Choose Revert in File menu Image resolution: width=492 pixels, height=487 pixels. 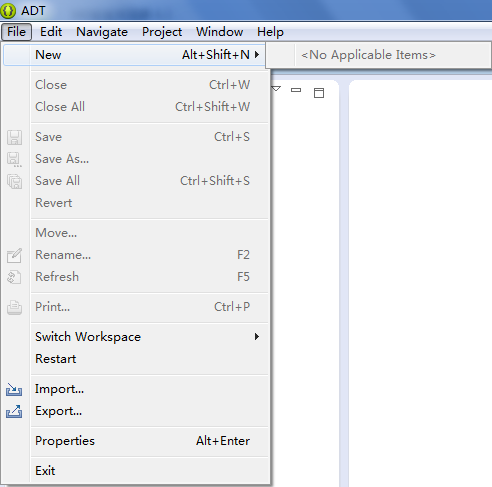click(x=136, y=203)
